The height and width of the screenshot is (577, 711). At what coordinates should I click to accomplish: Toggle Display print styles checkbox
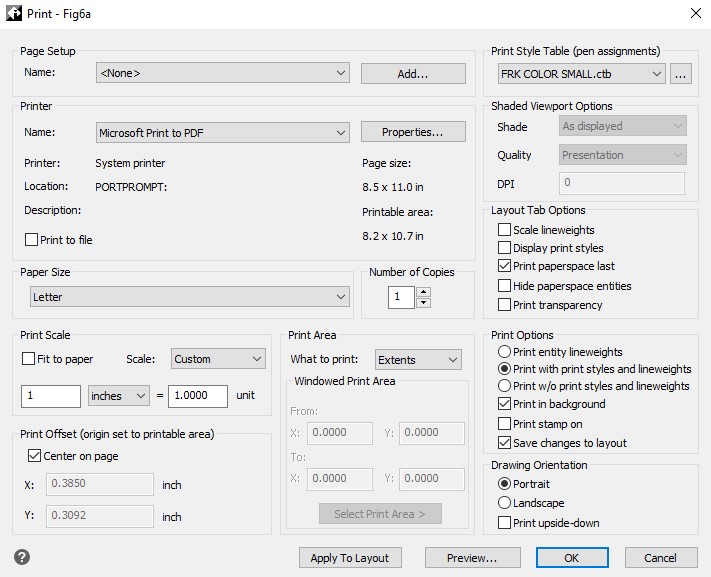(x=504, y=248)
